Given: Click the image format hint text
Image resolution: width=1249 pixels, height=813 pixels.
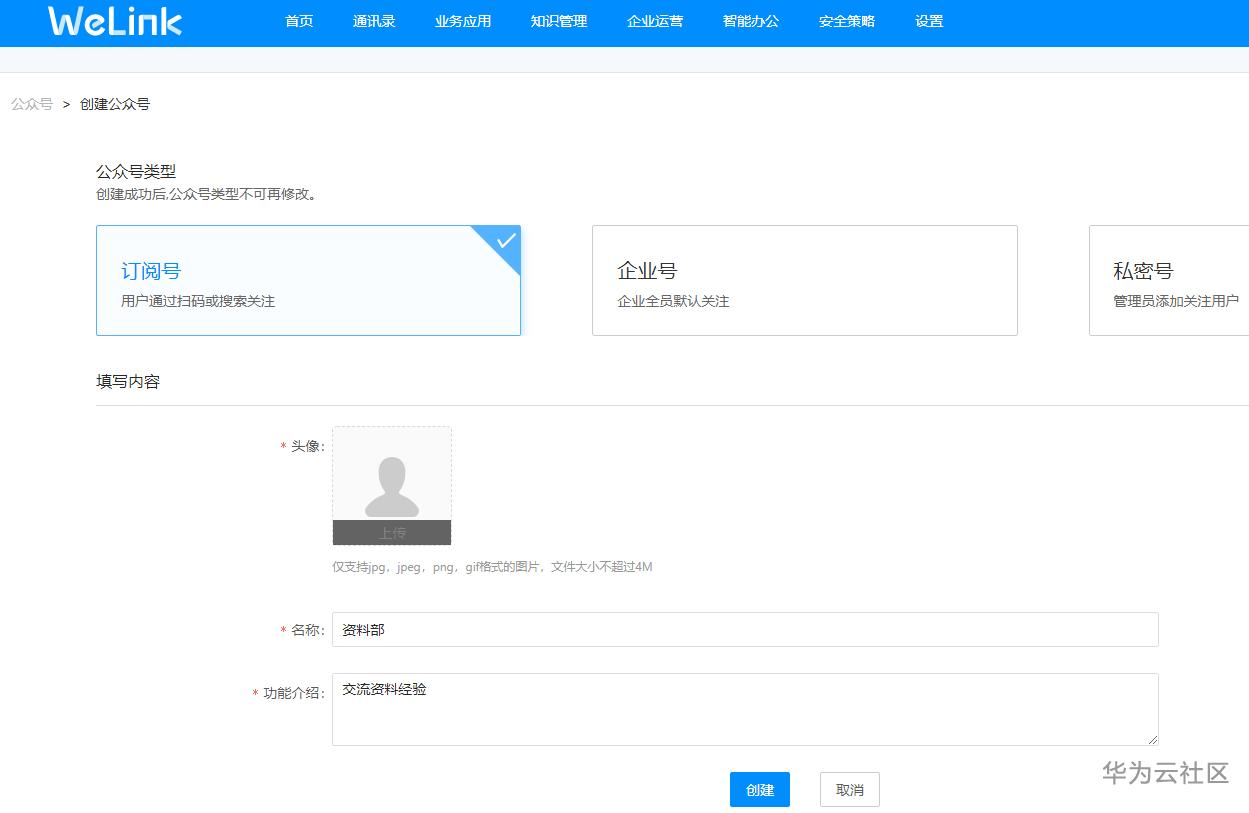Looking at the screenshot, I should [492, 567].
